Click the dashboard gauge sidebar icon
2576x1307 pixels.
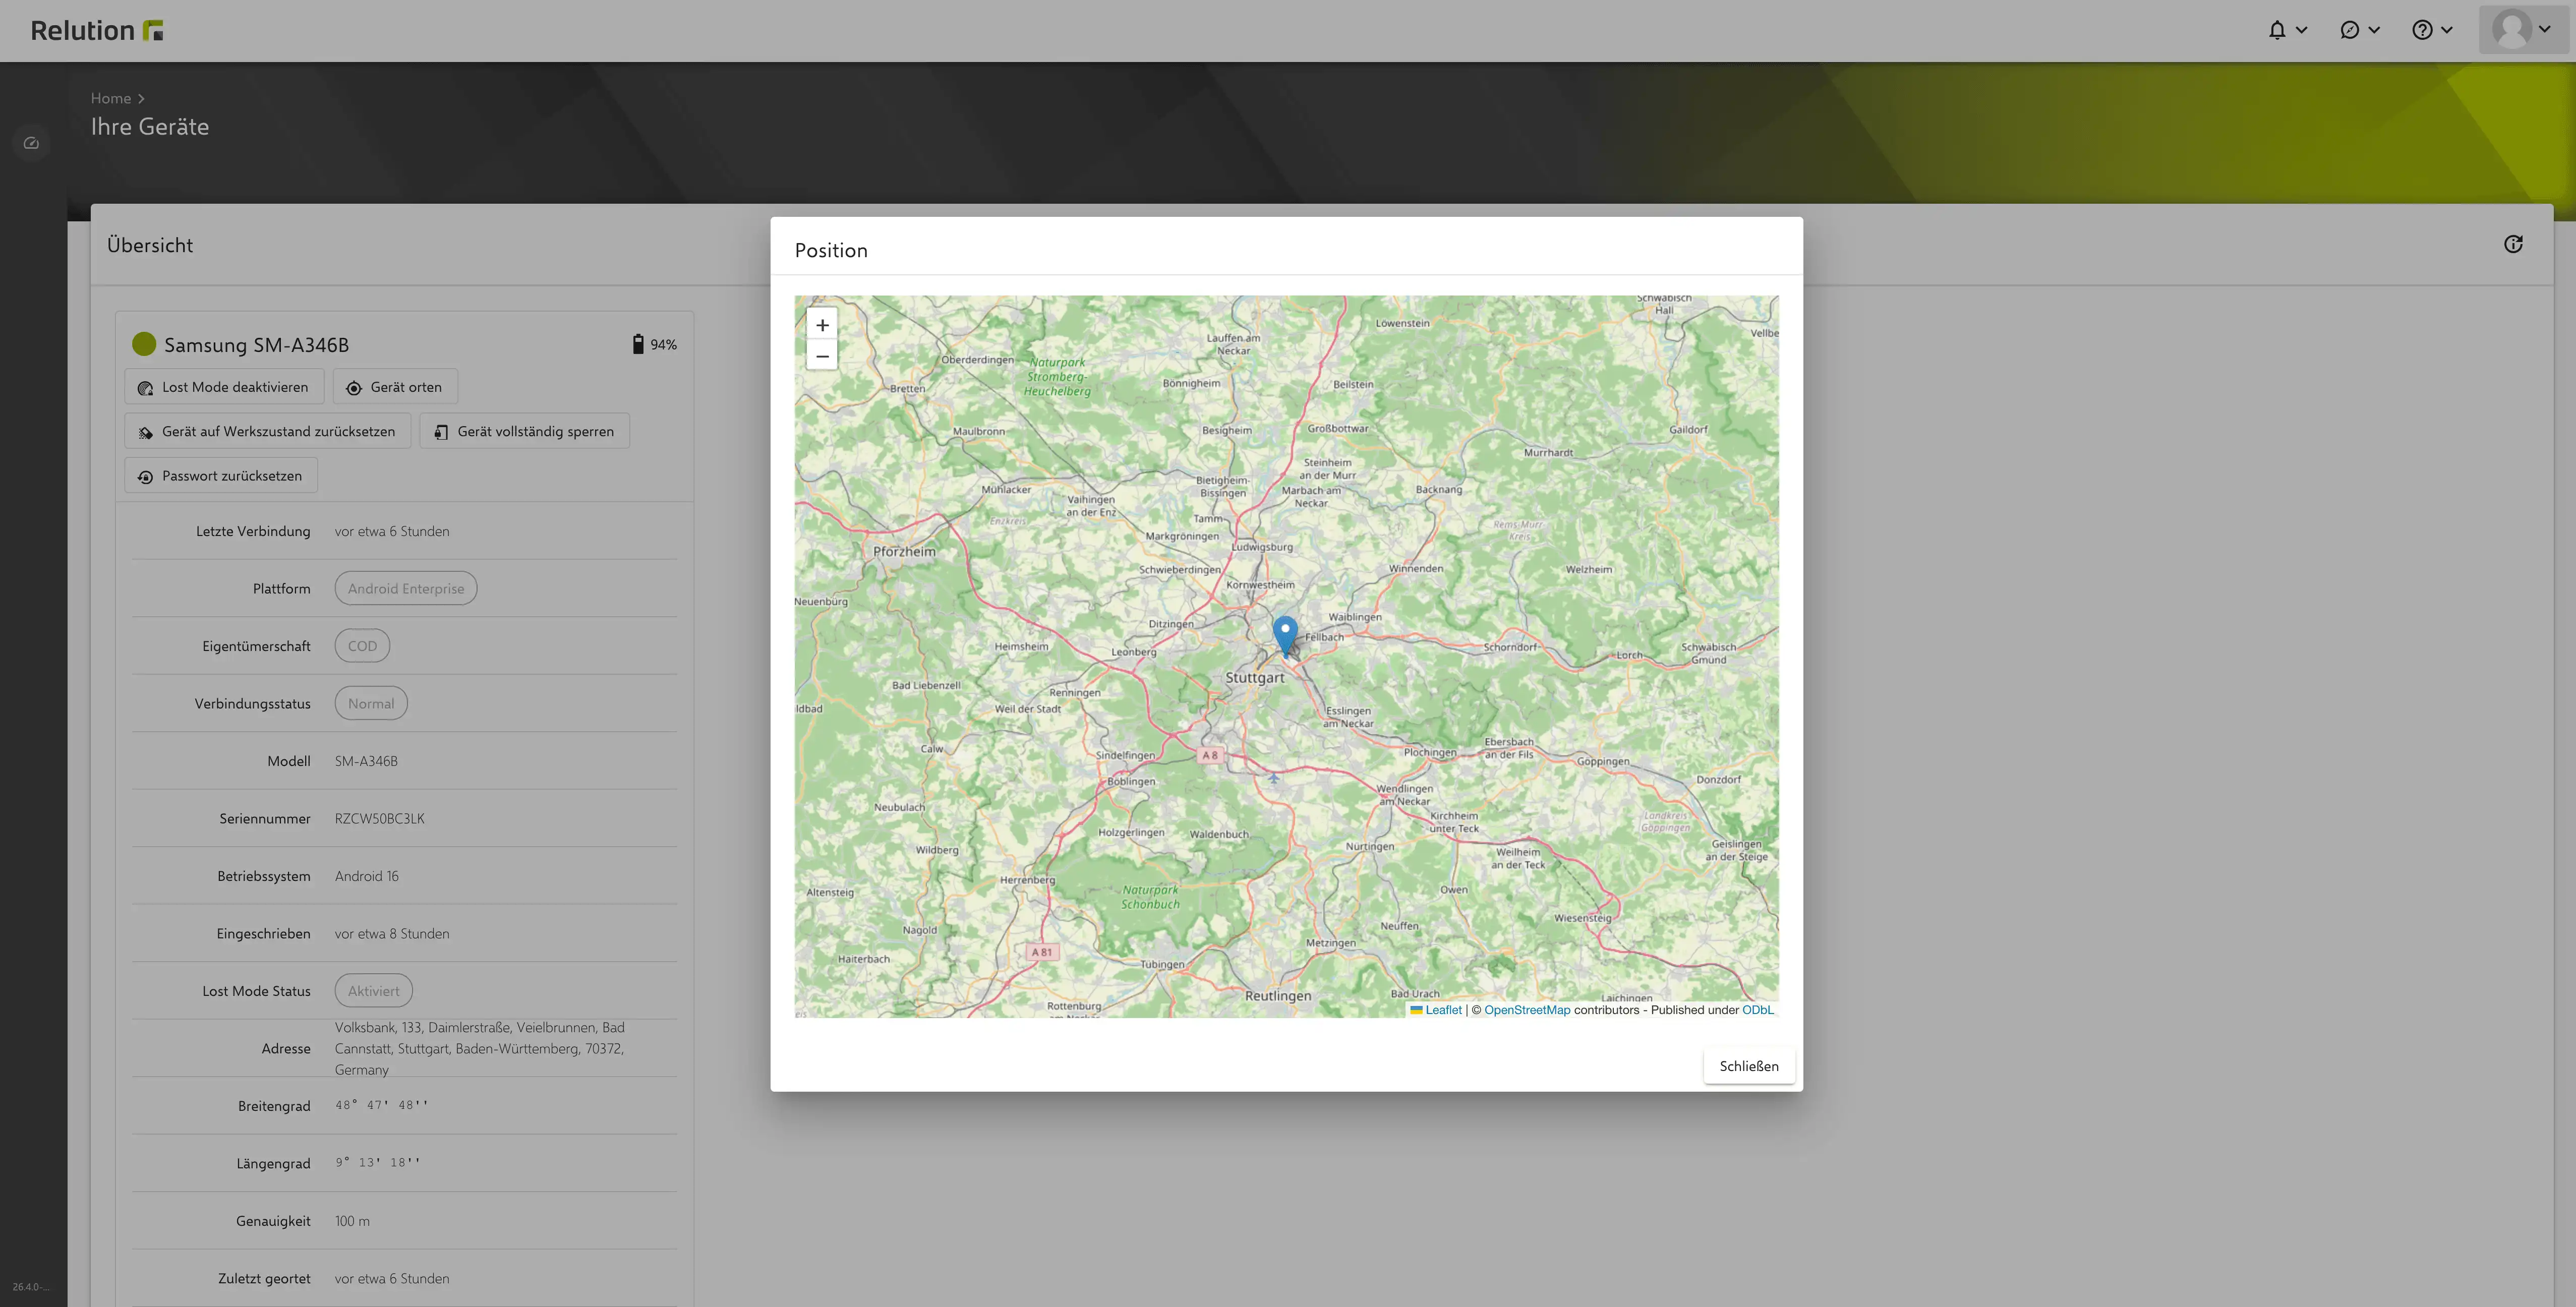click(x=31, y=143)
